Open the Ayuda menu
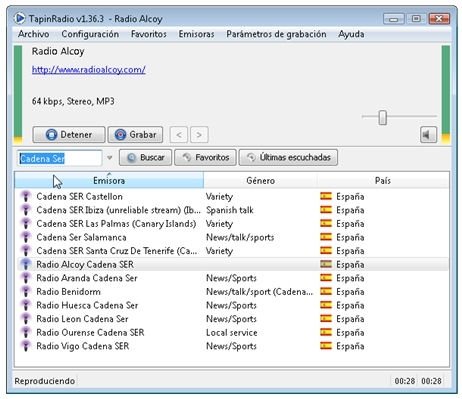 point(351,34)
